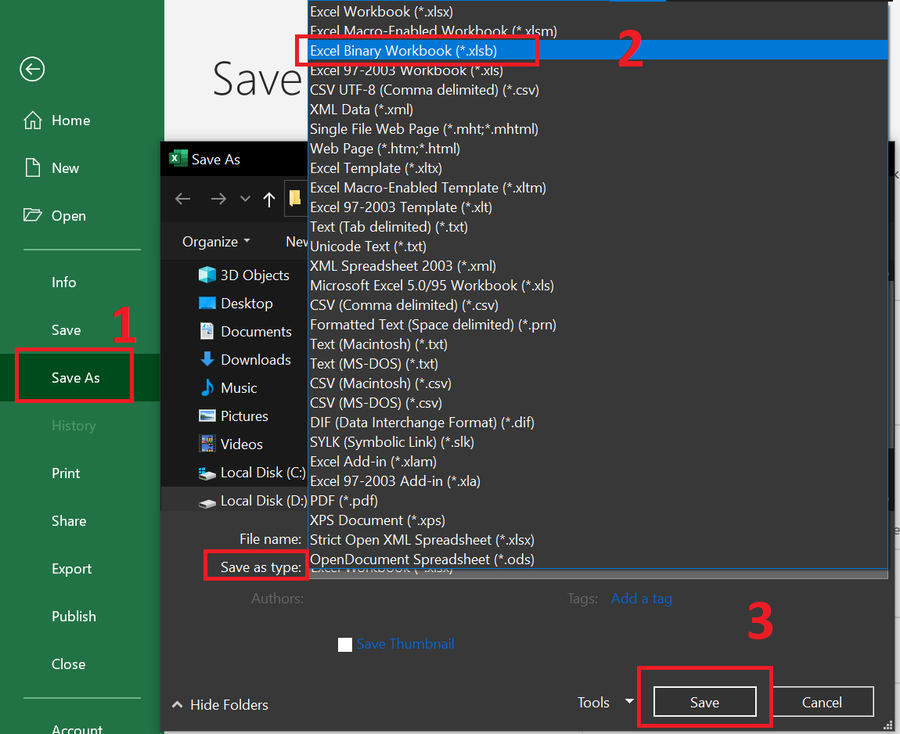Image resolution: width=900 pixels, height=734 pixels.
Task: Choose Excel Template (*.xltx) type
Action: tap(598, 168)
